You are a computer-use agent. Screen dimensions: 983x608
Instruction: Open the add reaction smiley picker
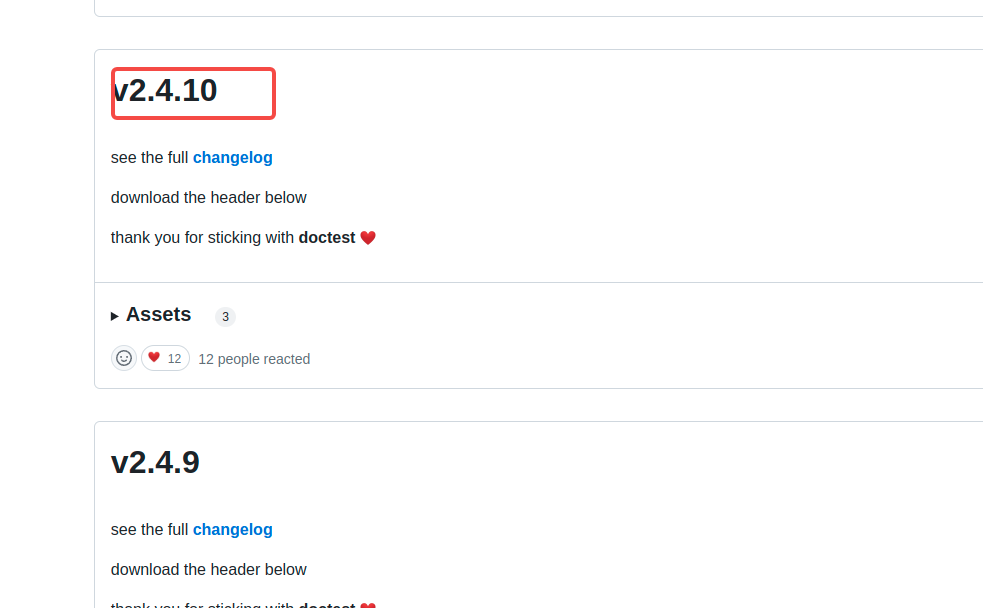(124, 358)
